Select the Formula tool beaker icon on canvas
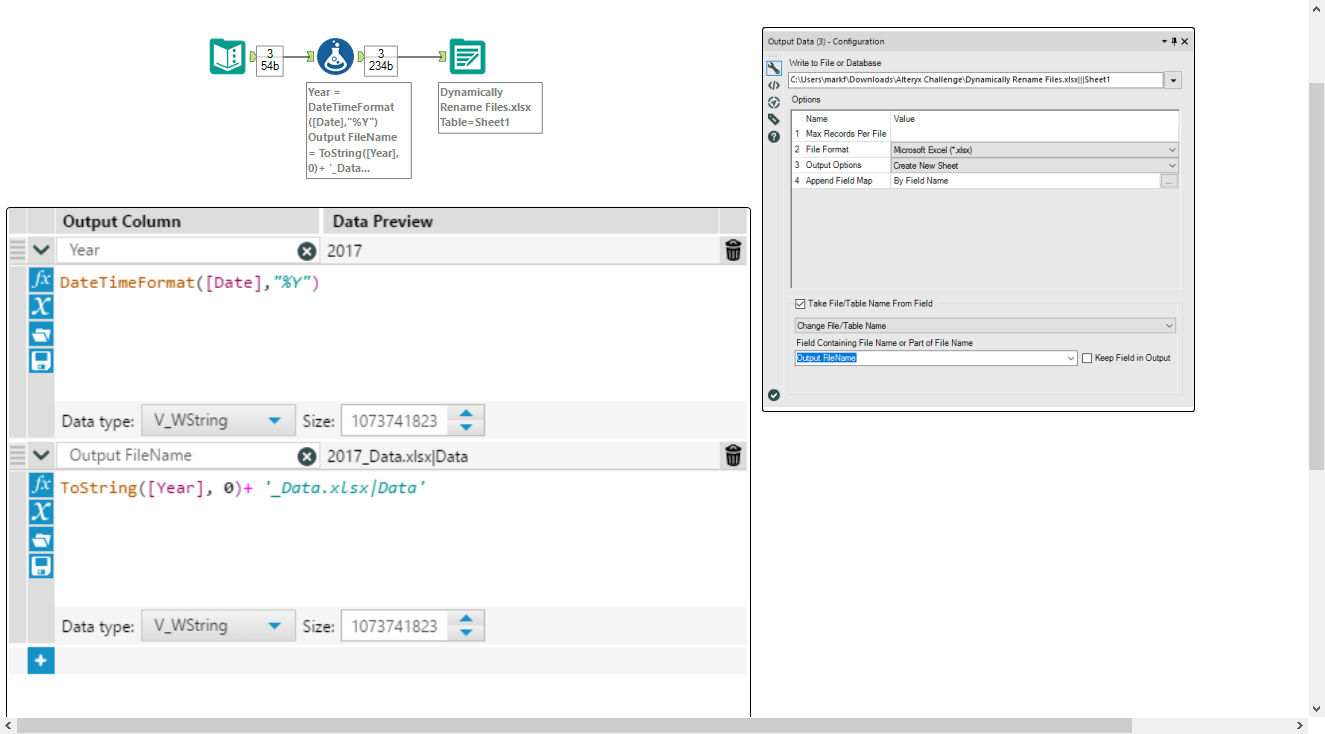Screen dimensions: 1325x734 [336, 56]
